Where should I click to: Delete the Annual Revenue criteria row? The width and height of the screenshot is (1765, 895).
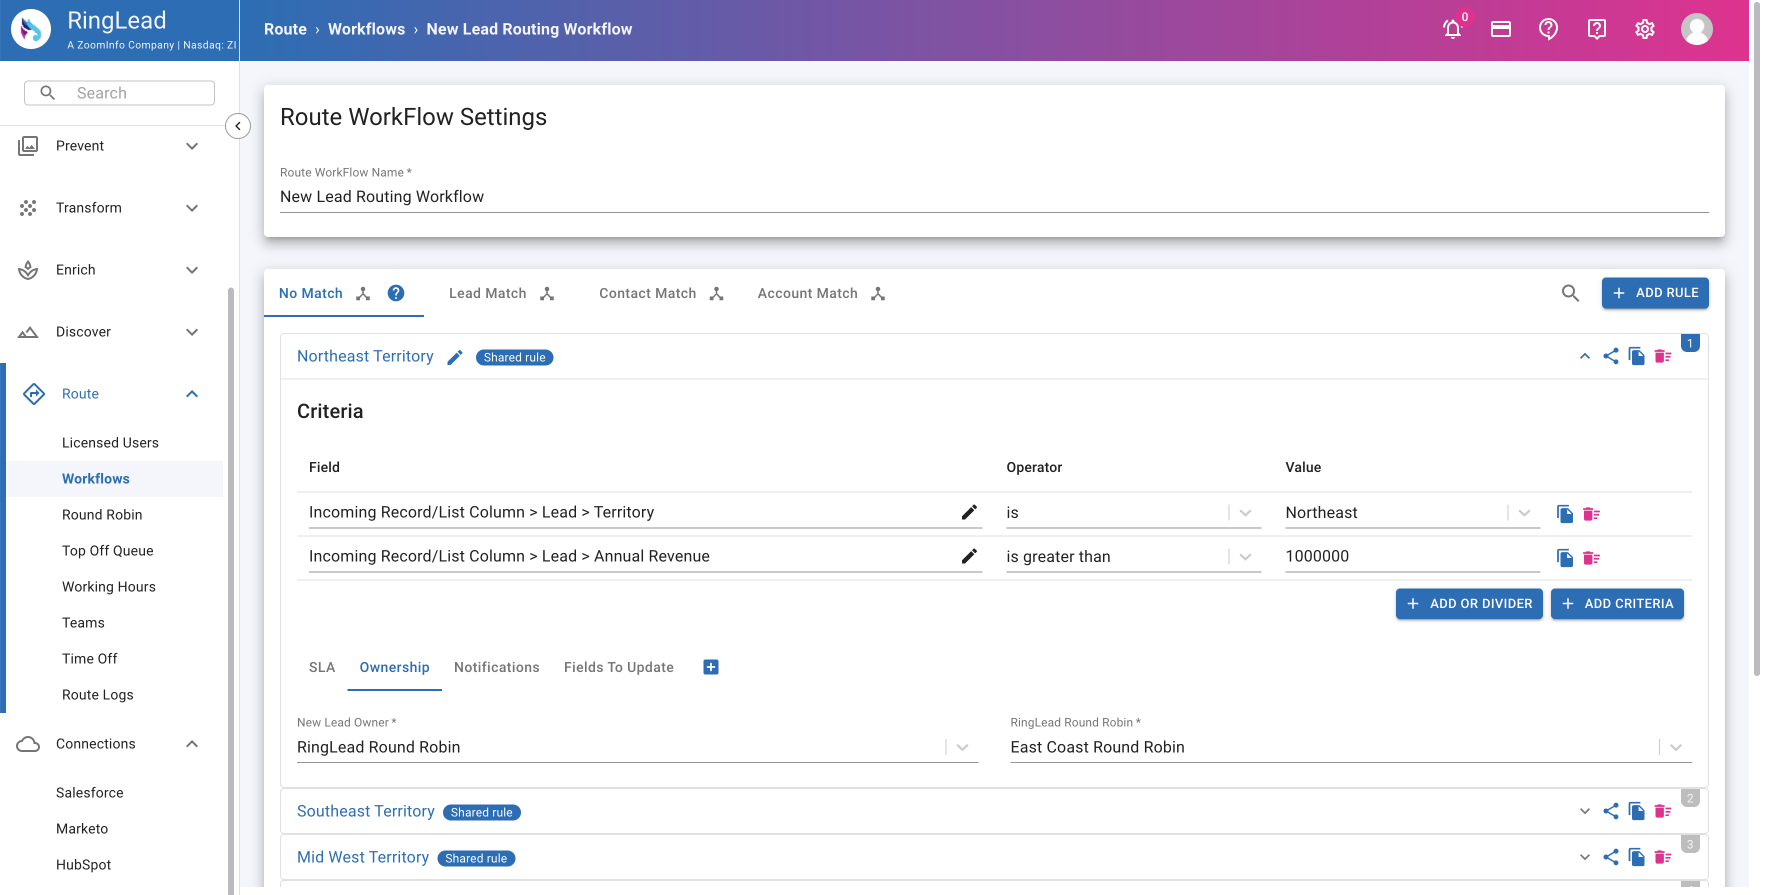coord(1591,558)
